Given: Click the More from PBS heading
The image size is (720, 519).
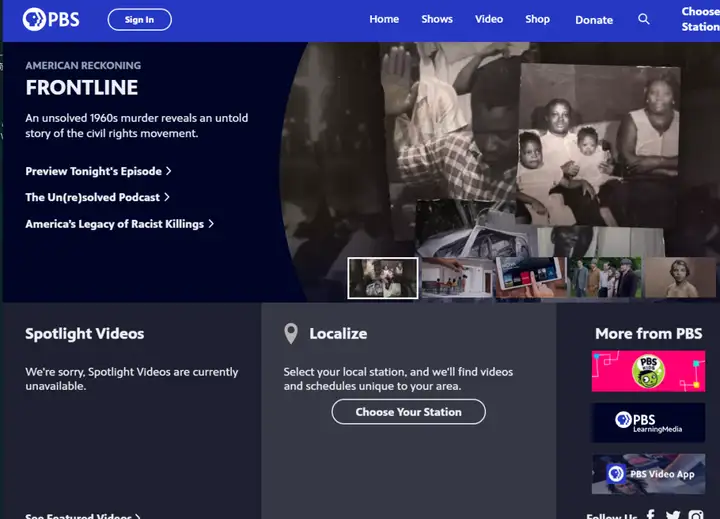Looking at the screenshot, I should click(x=648, y=333).
